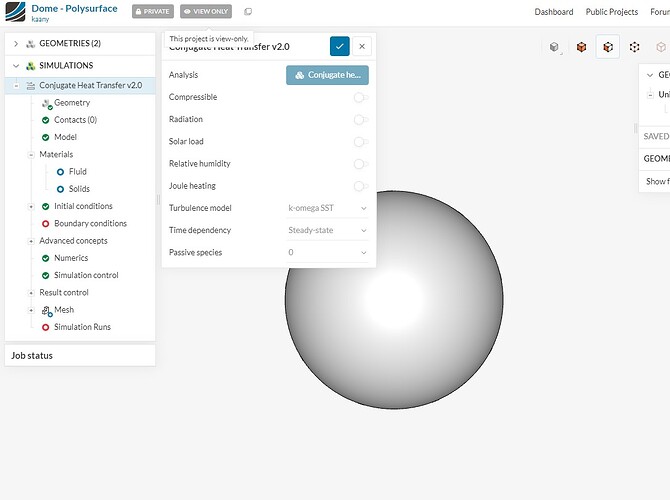Select Simulation Runs in tree
The height and width of the screenshot is (500, 670).
click(x=82, y=327)
